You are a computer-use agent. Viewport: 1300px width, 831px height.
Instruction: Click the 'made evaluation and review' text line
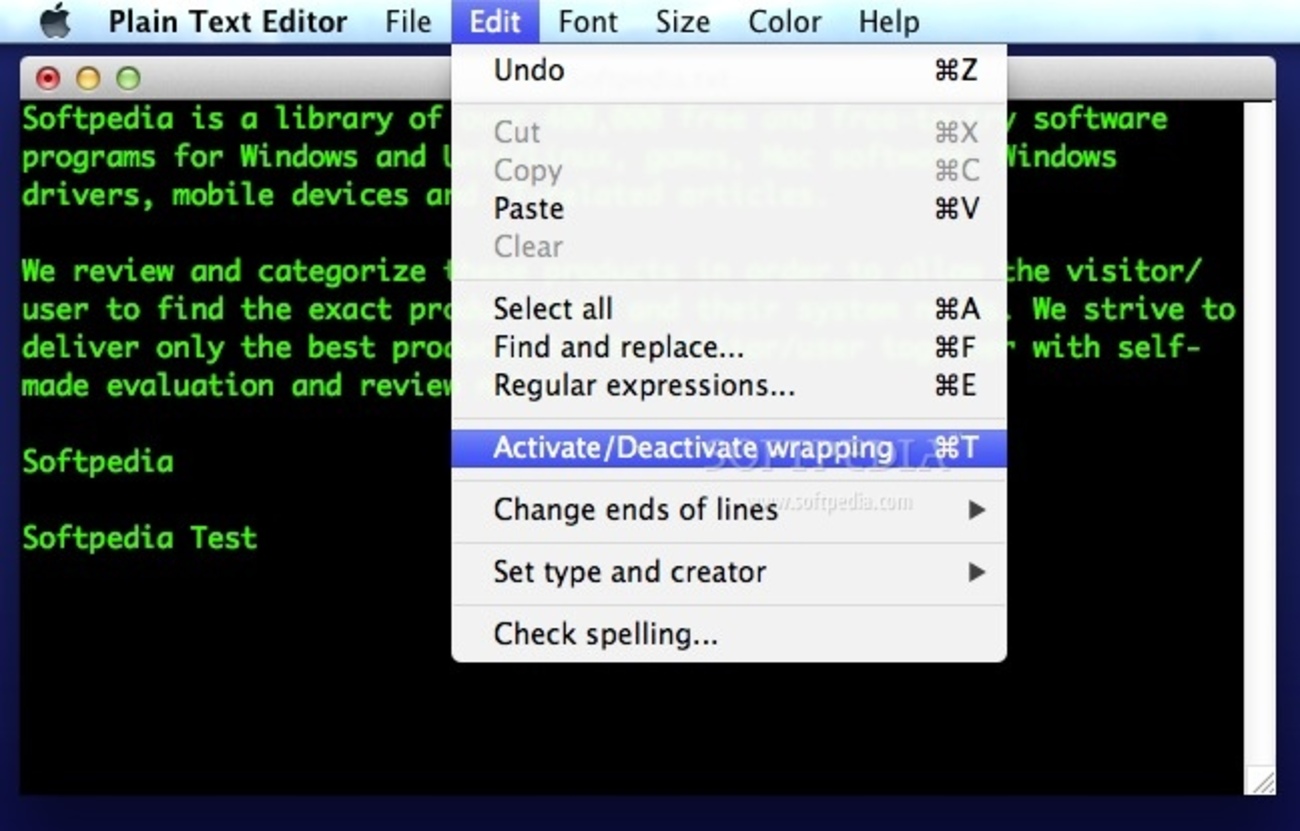coord(237,386)
